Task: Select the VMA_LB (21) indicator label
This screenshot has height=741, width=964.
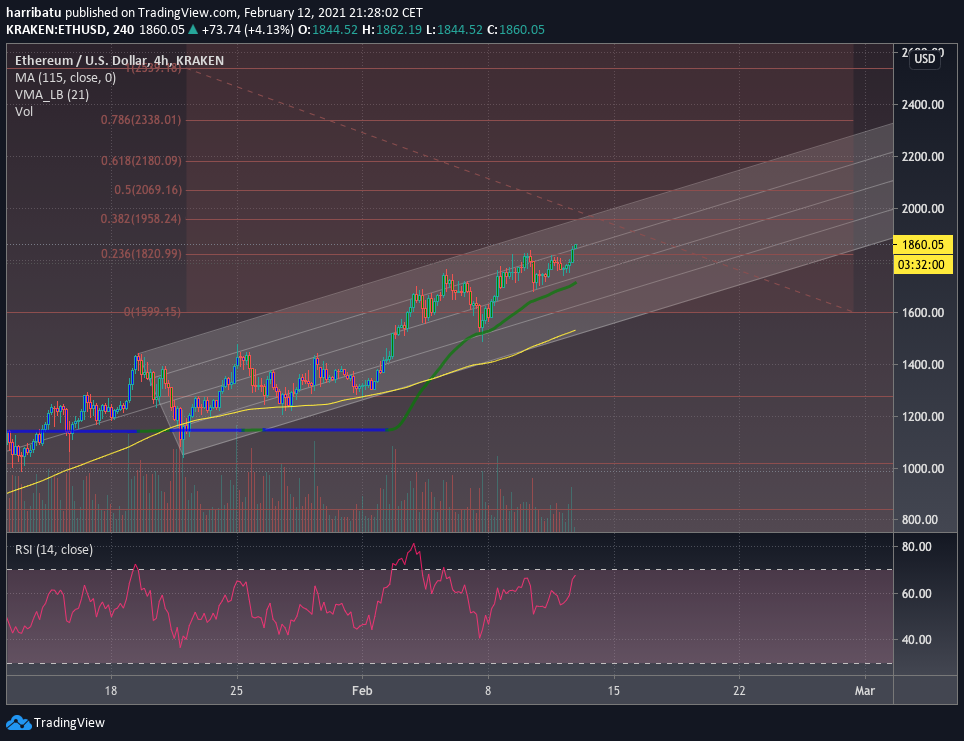Action: coord(52,95)
